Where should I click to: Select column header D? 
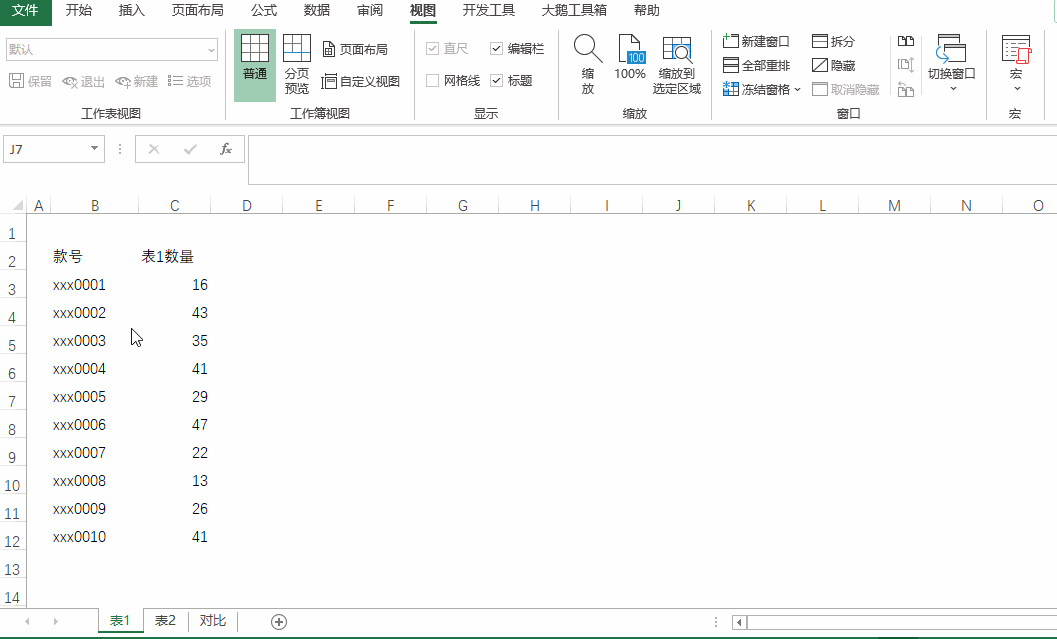247,206
